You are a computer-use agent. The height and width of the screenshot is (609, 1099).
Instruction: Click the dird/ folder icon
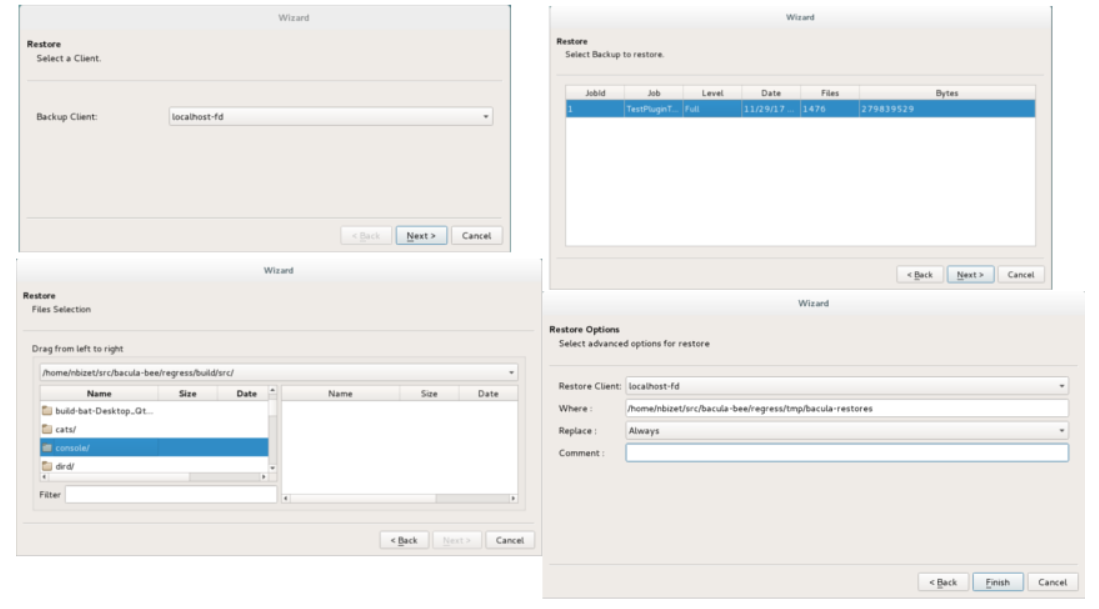click(47, 466)
